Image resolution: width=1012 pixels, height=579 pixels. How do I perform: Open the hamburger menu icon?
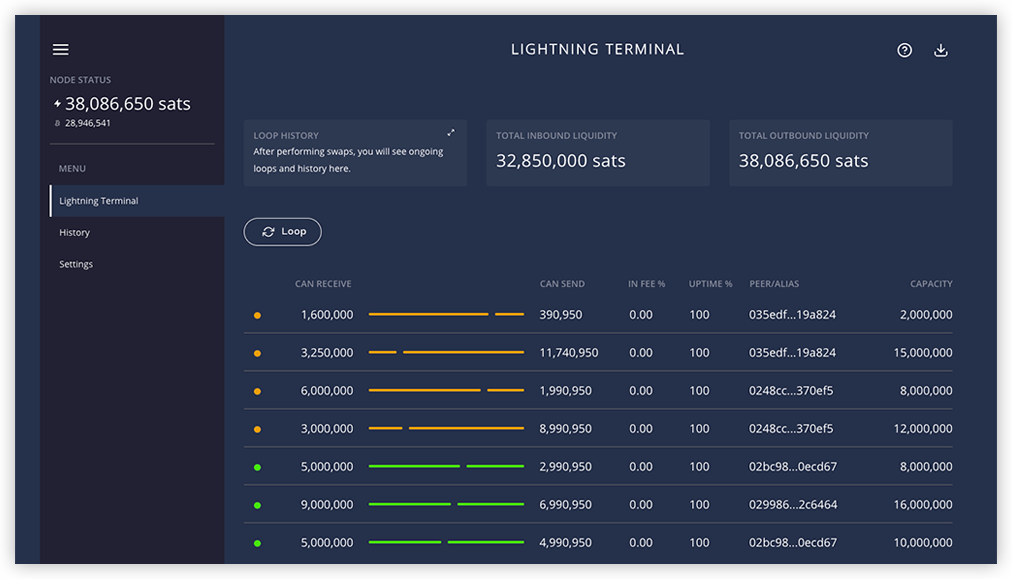click(x=61, y=50)
